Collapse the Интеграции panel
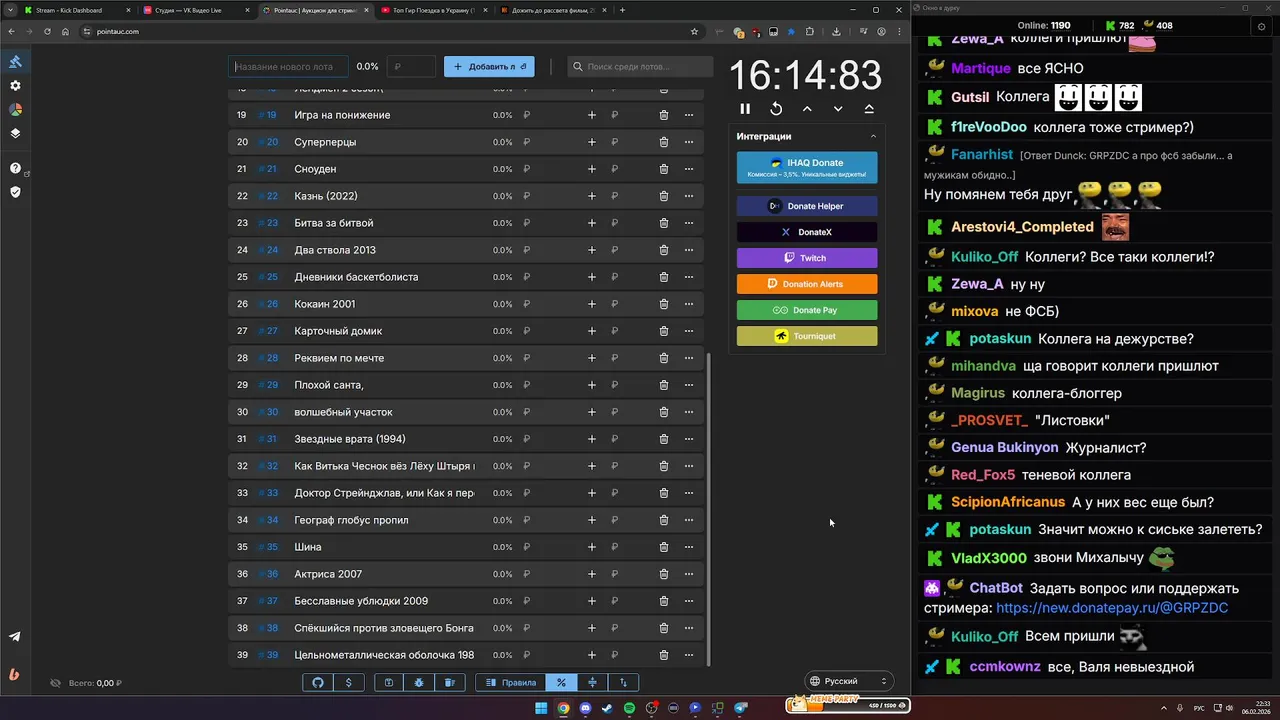This screenshot has width=1280, height=720. (x=873, y=136)
